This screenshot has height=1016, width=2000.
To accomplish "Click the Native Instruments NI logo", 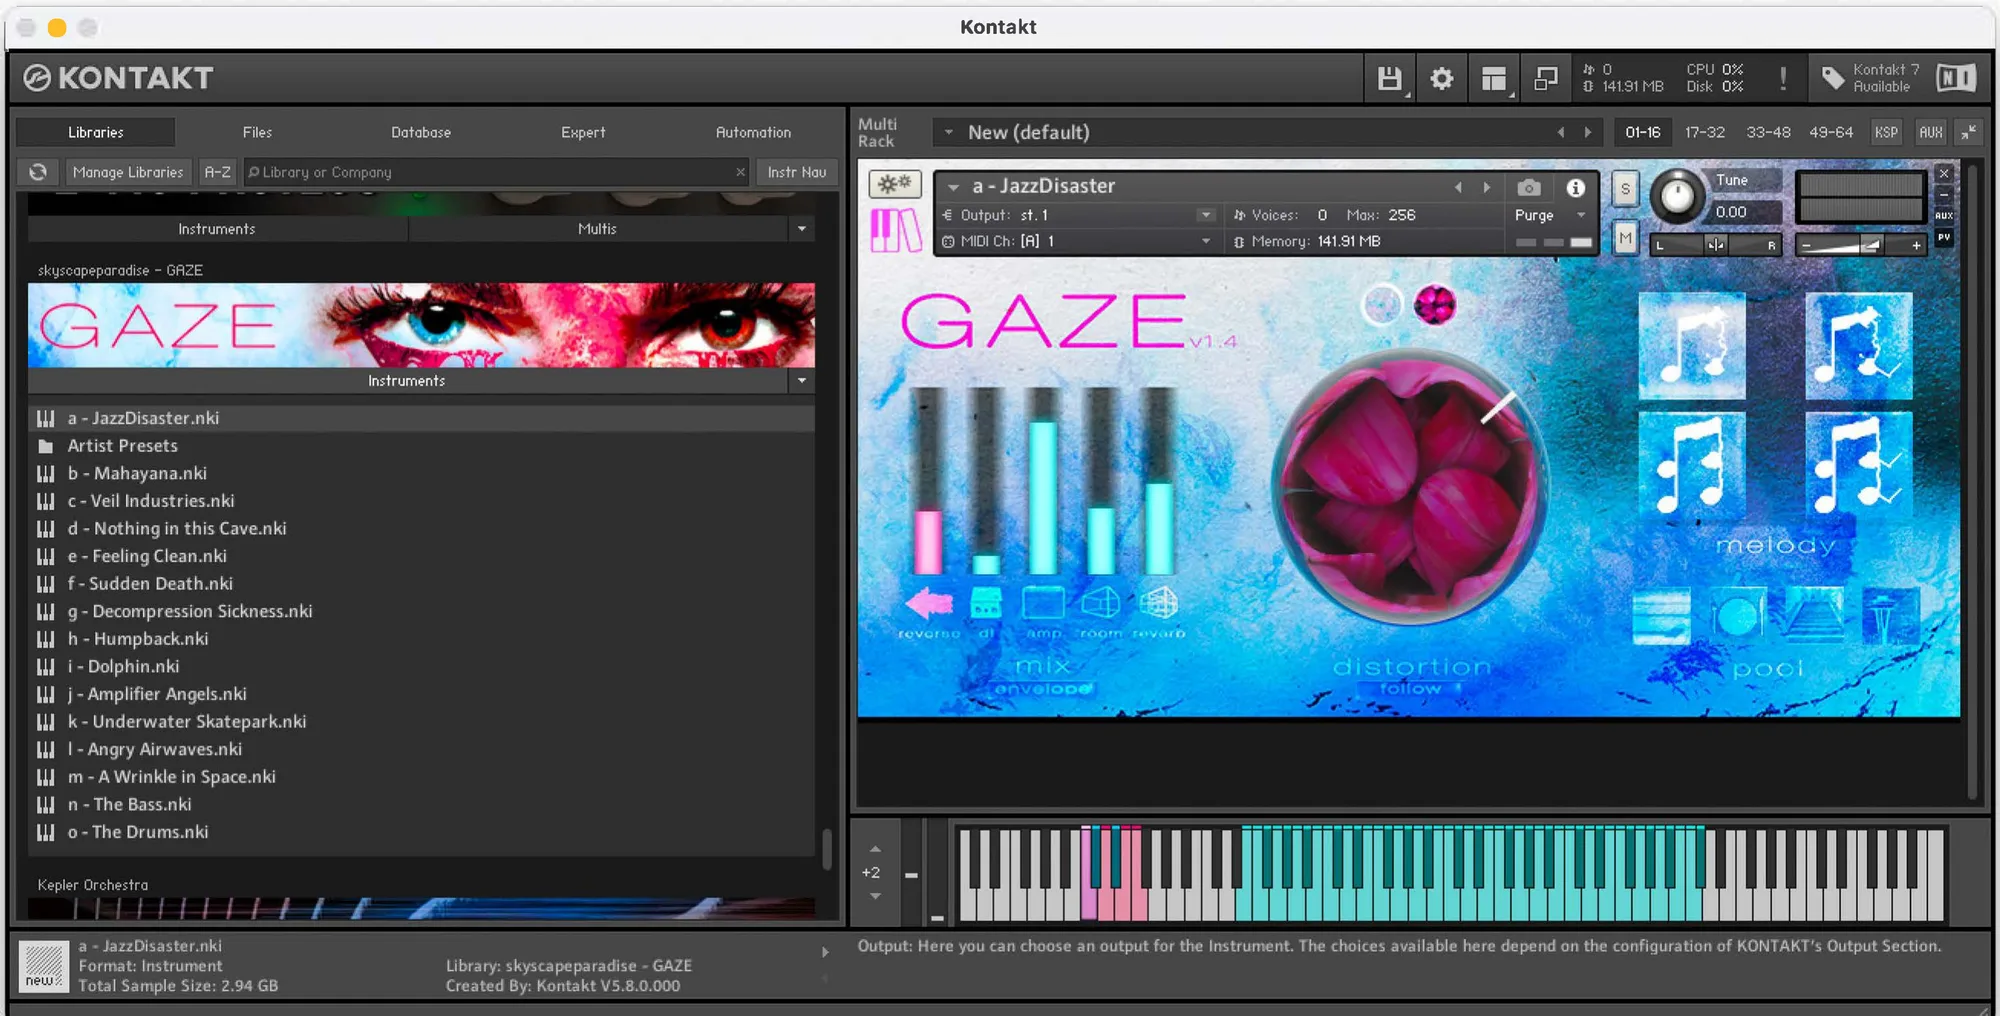I will 1956,79.
